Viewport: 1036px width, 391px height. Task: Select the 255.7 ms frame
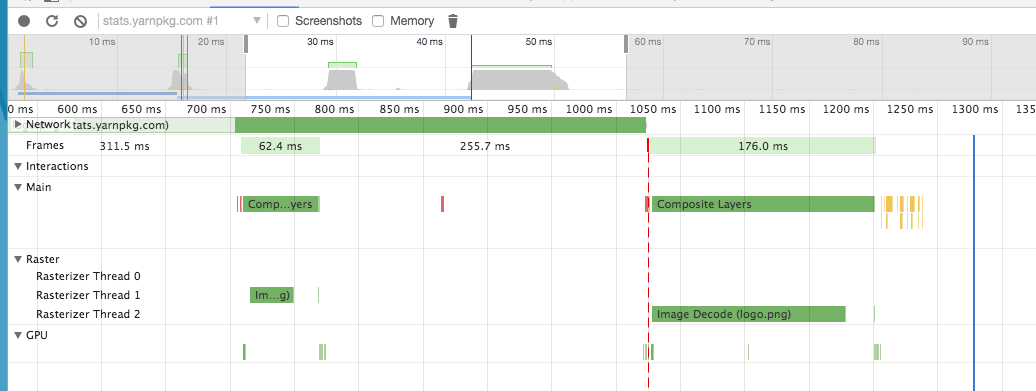[484, 146]
